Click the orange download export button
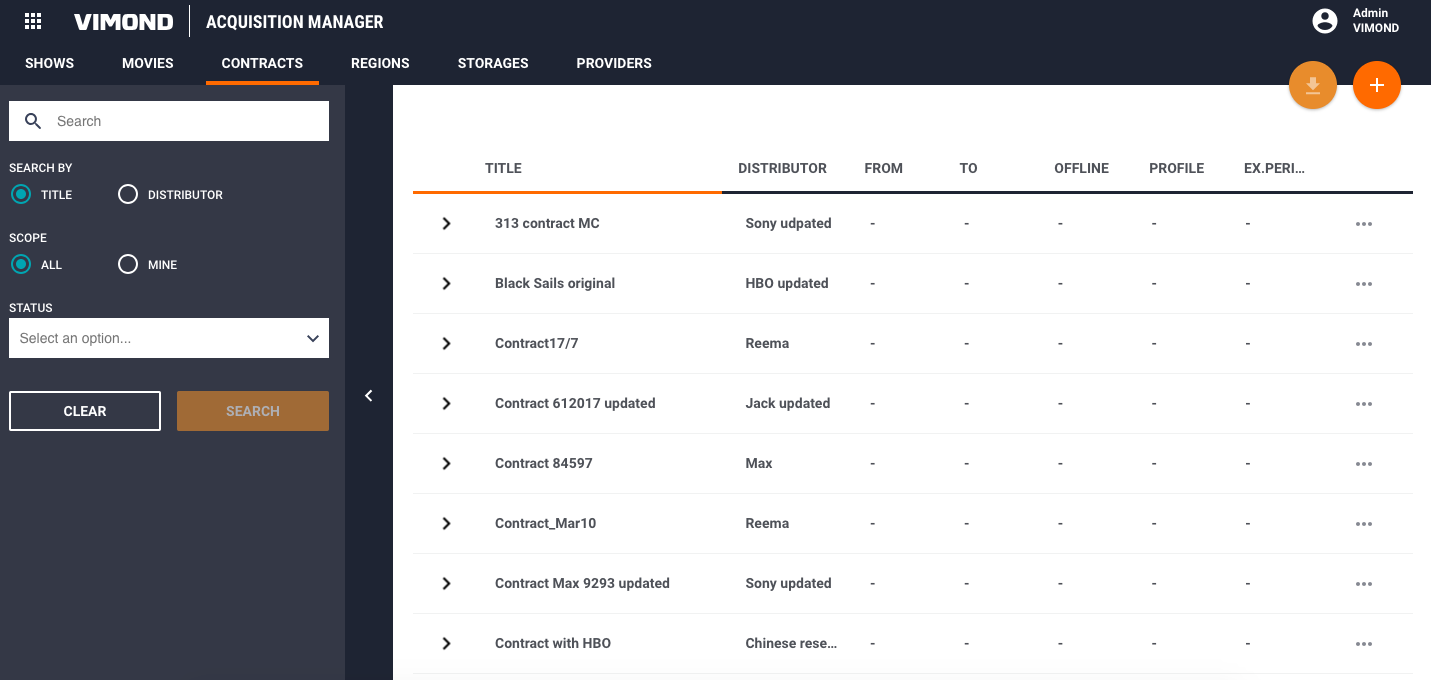1431x680 pixels. (1313, 86)
